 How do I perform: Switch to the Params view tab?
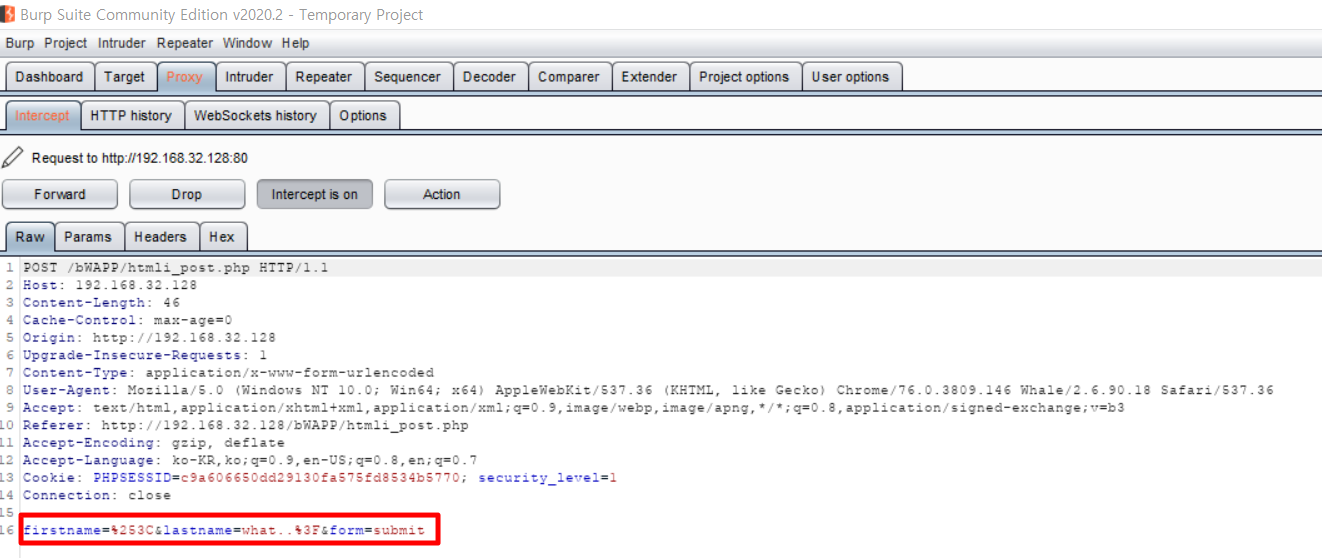pyautogui.click(x=88, y=237)
